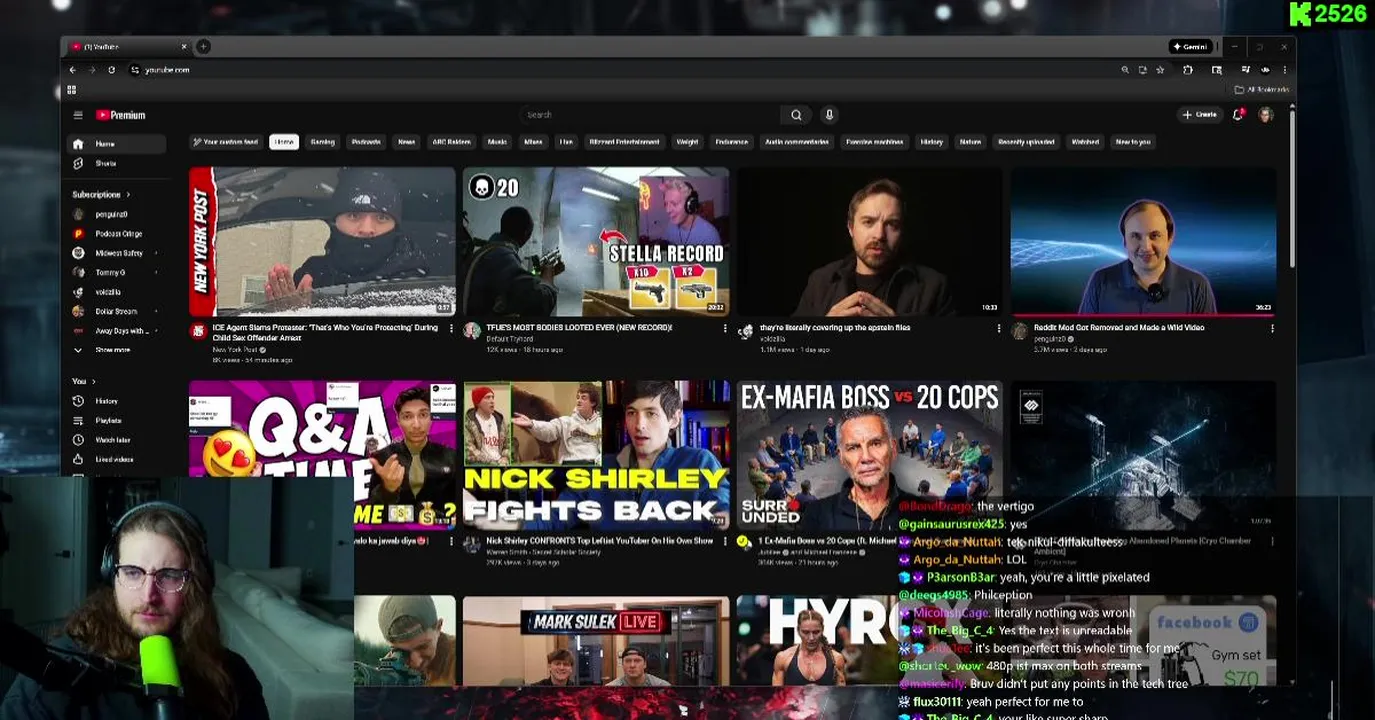
Task: Start voice search with microphone icon
Action: point(829,115)
